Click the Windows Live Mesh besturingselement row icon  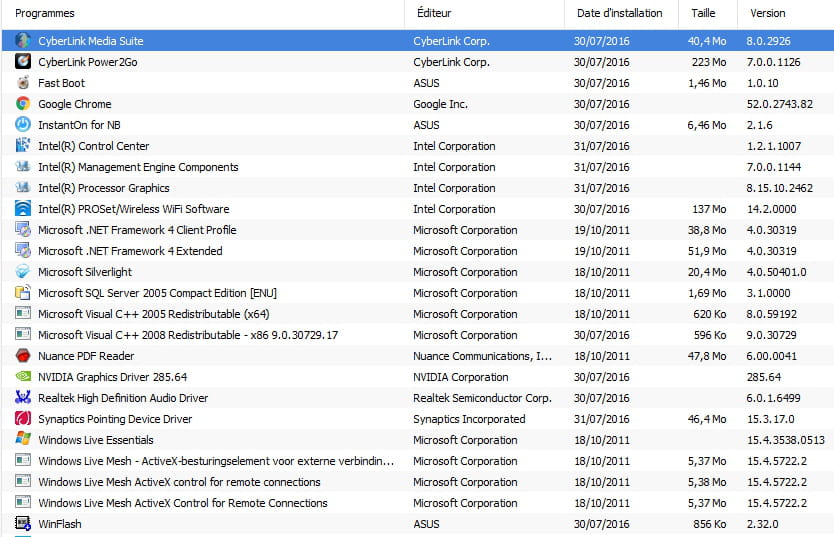click(22, 460)
